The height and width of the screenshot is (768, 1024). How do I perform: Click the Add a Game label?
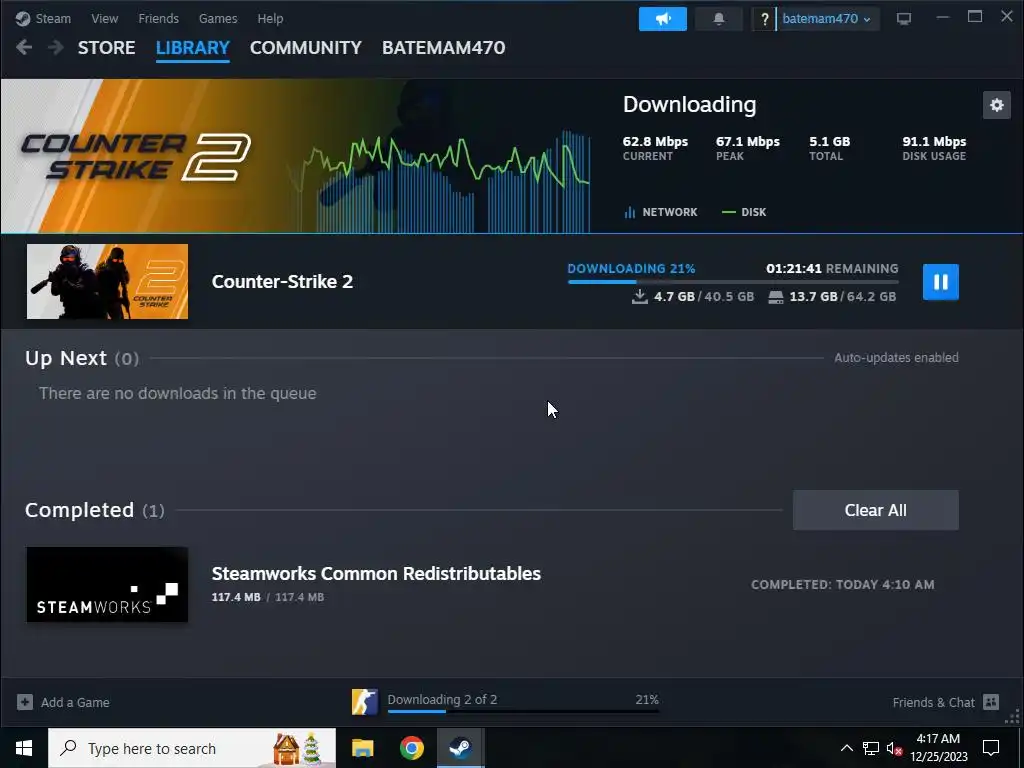(75, 703)
